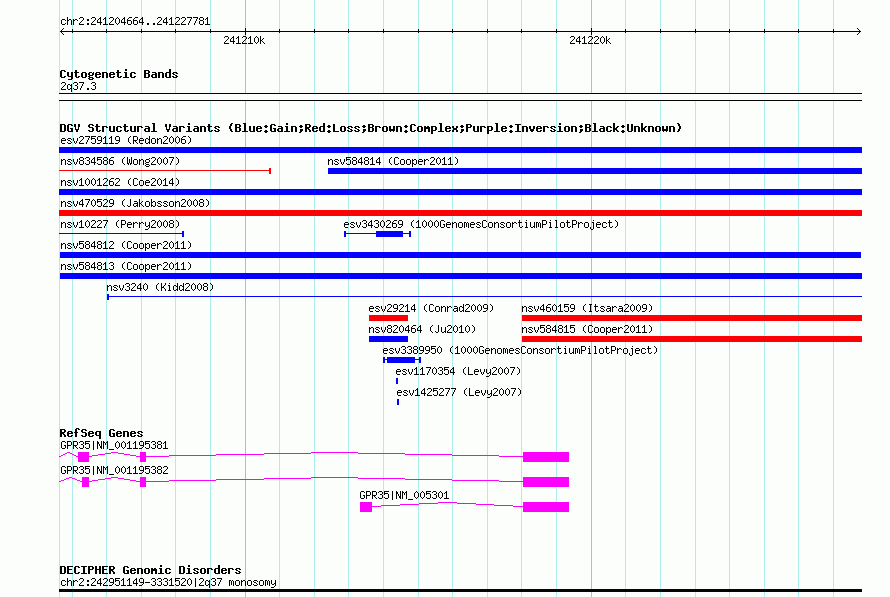890x597 pixels.
Task: Click the first small exon of NM_001195382
Action: pos(86,482)
